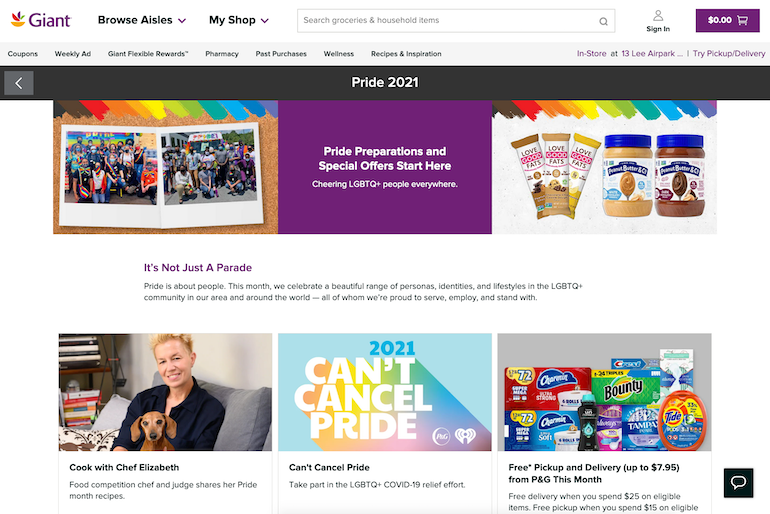770x514 pixels.
Task: Click Try Pickup/Delivery link
Action: click(729, 54)
